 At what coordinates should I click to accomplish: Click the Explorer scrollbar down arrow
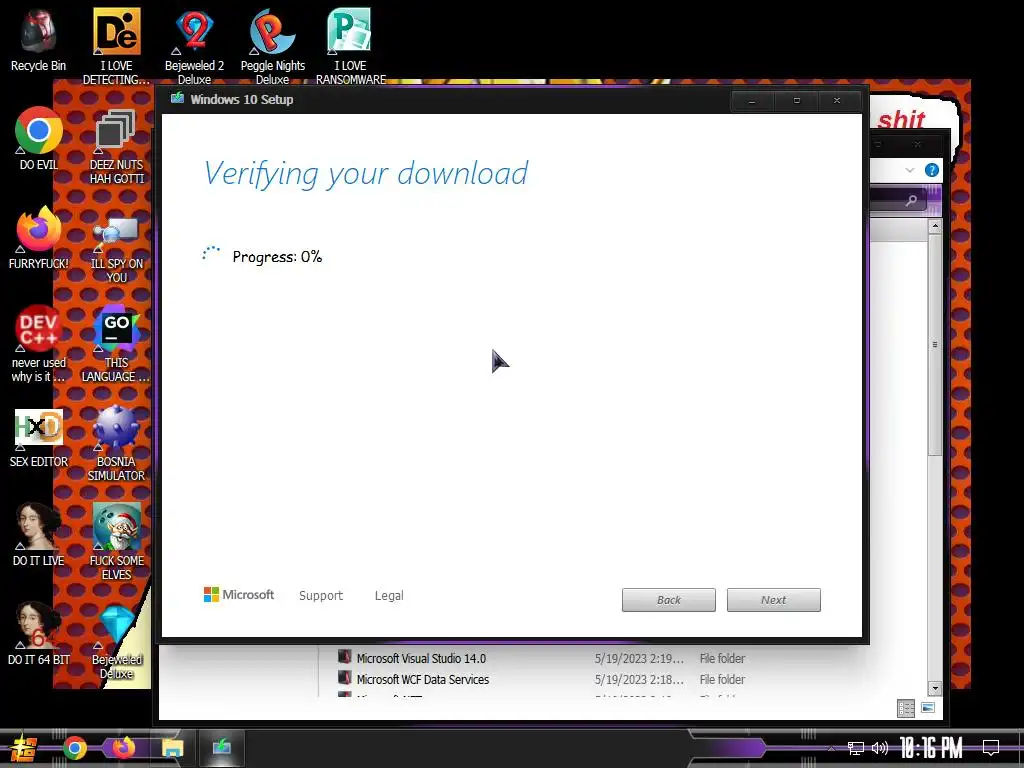pos(935,688)
